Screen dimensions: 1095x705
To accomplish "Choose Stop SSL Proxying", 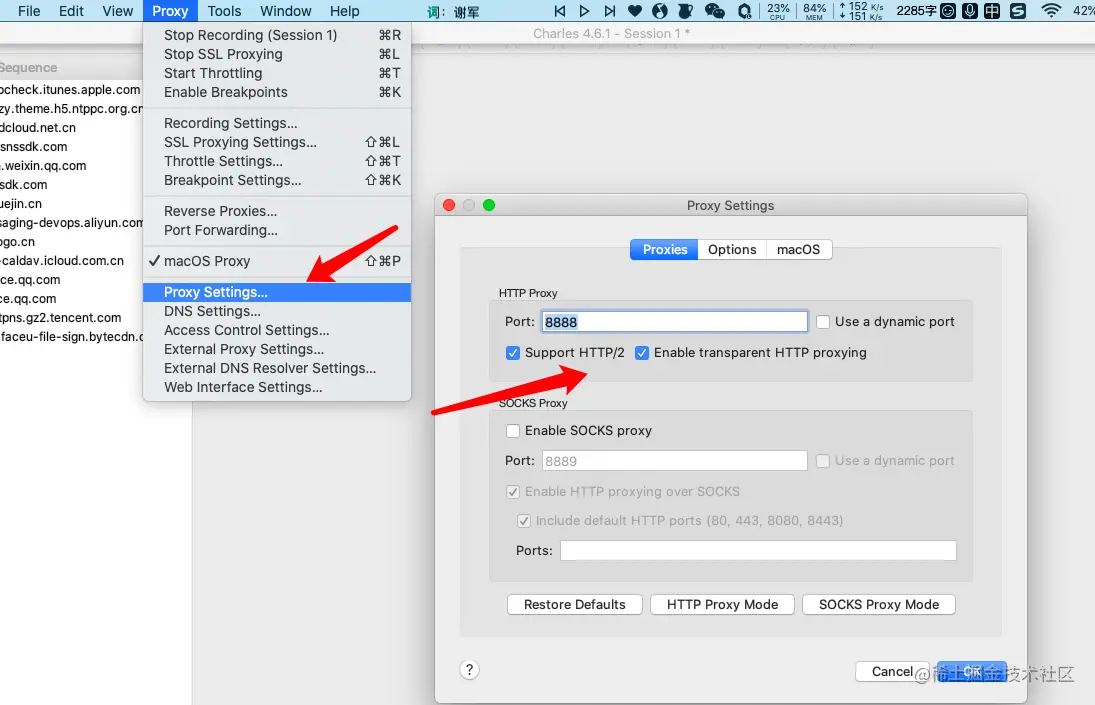I will (277, 54).
